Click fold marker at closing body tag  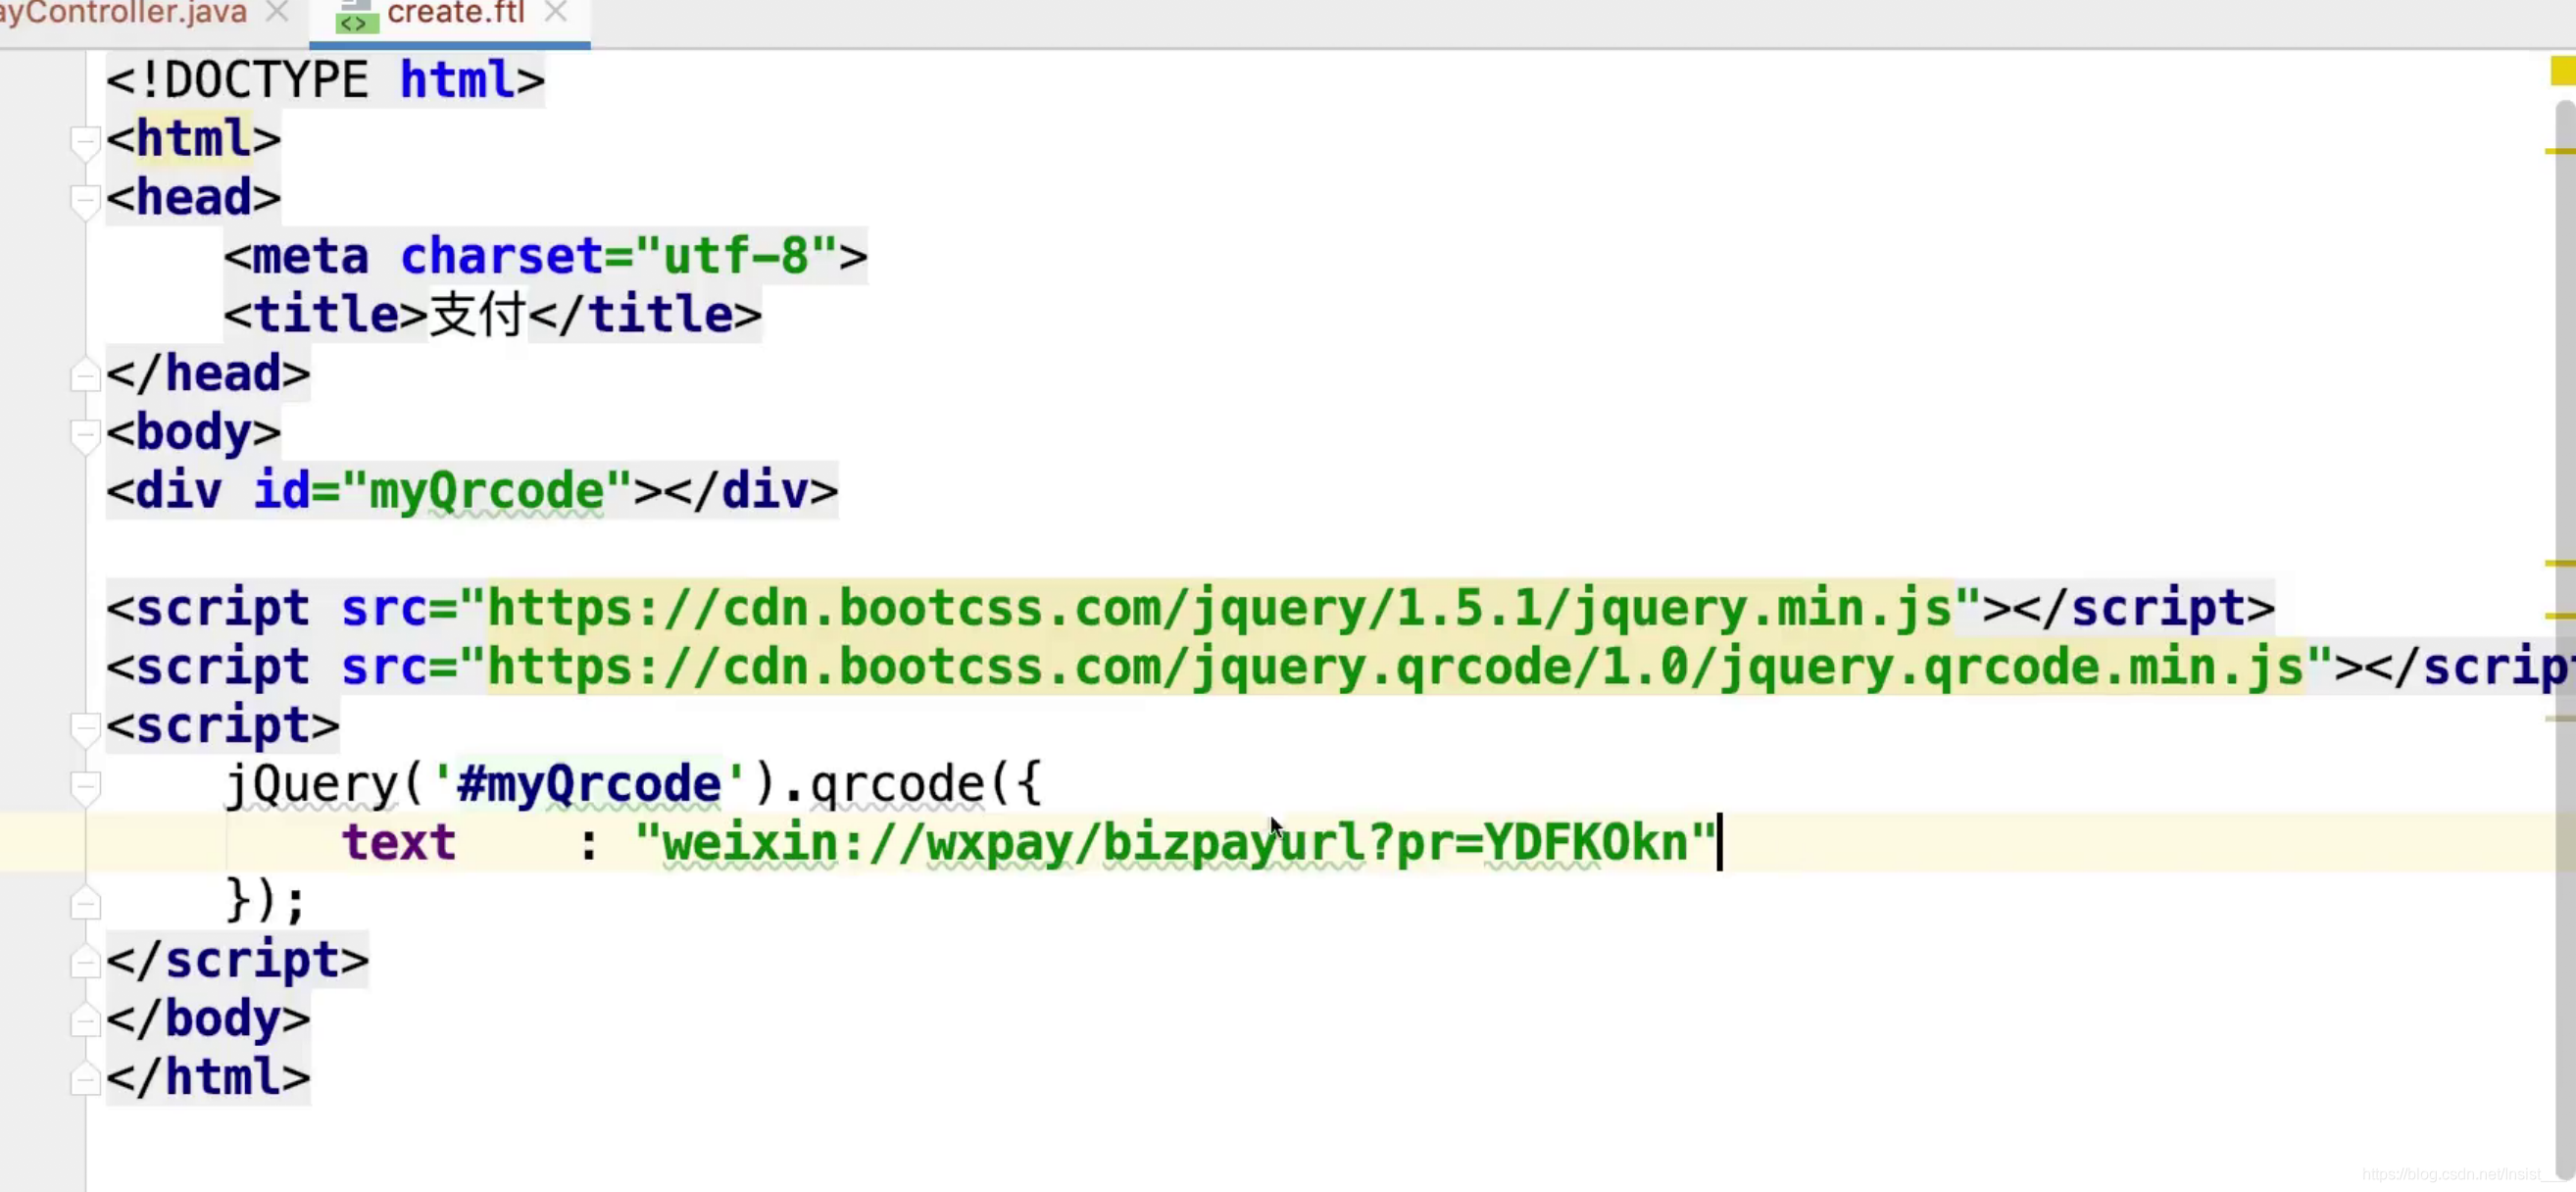pos(86,1021)
